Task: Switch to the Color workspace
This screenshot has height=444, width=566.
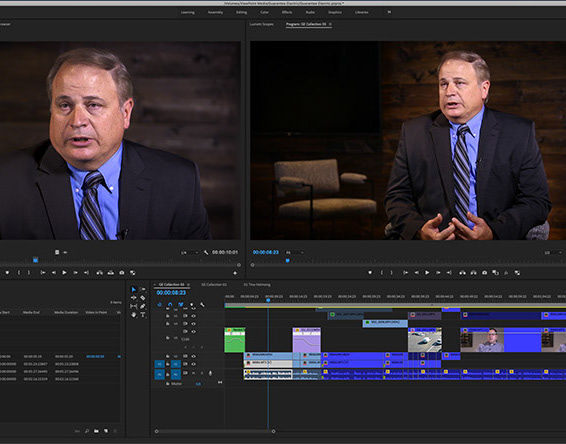Action: (264, 12)
